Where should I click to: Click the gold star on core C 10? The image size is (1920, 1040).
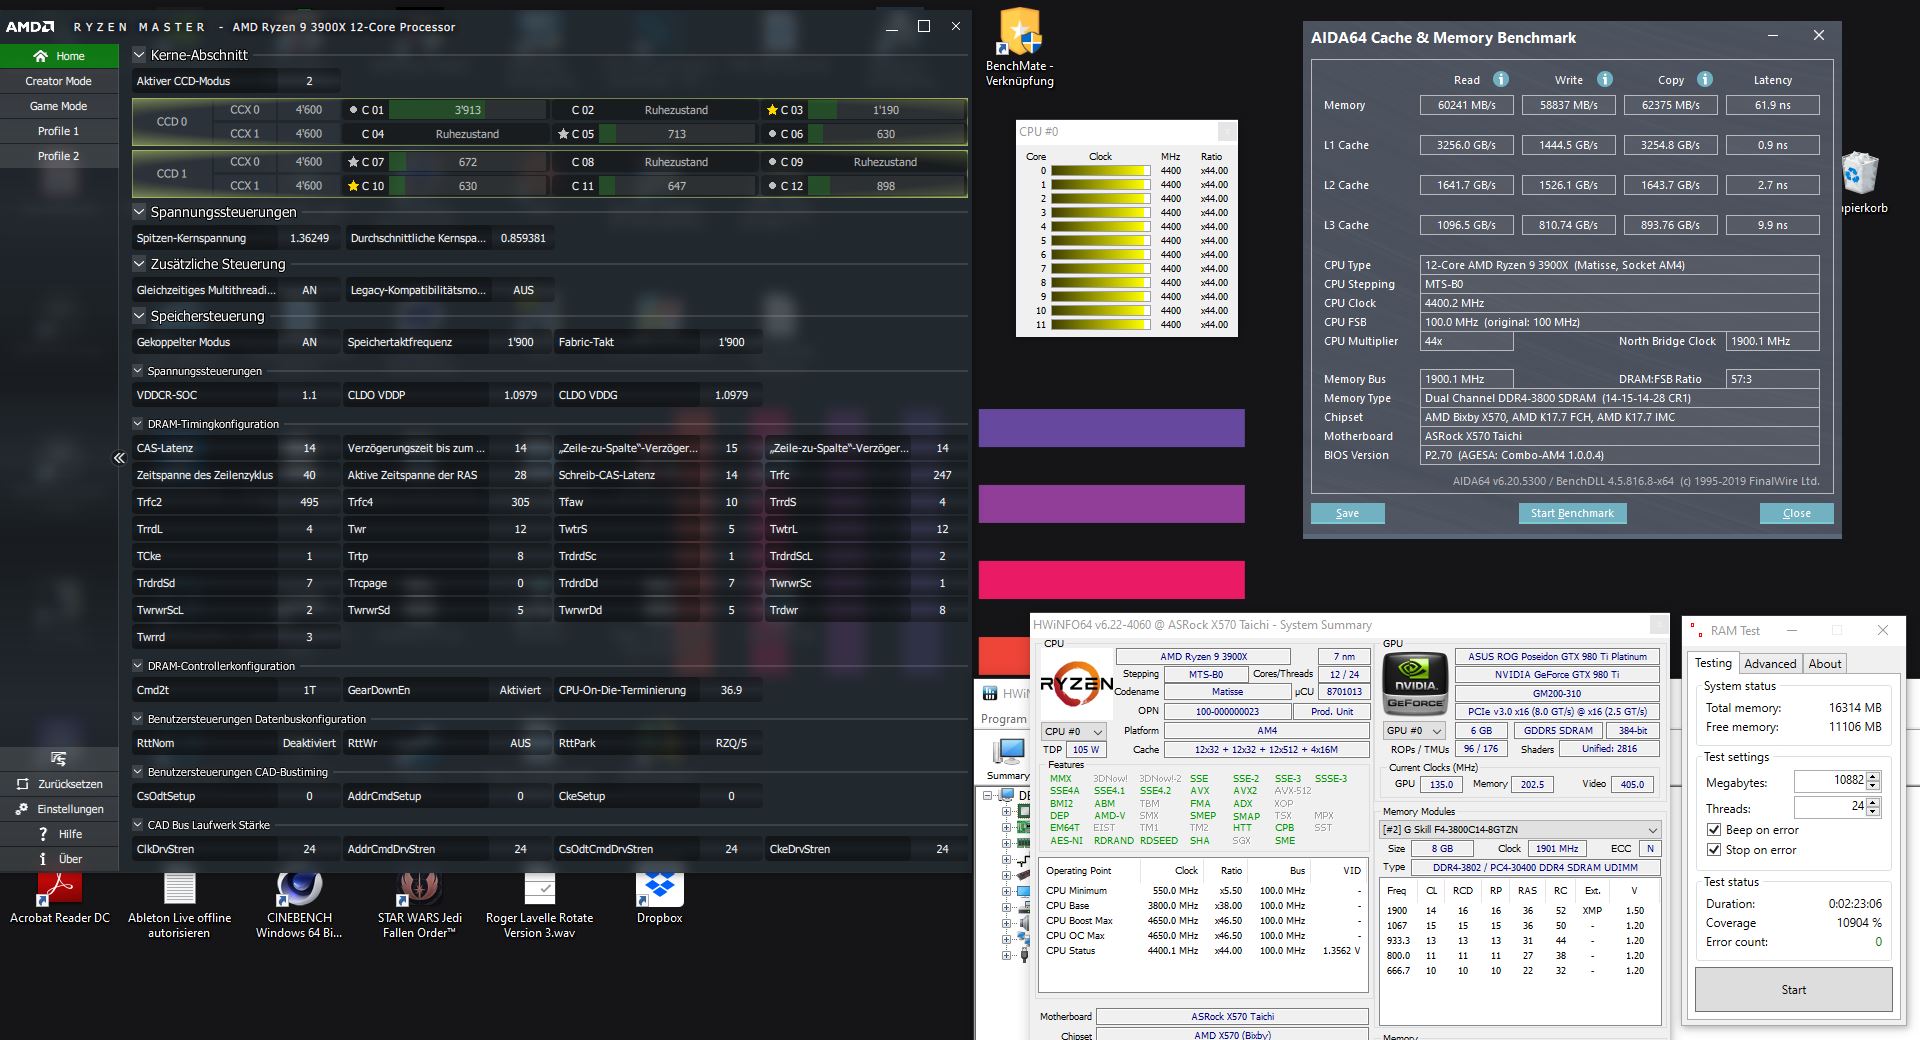353,186
